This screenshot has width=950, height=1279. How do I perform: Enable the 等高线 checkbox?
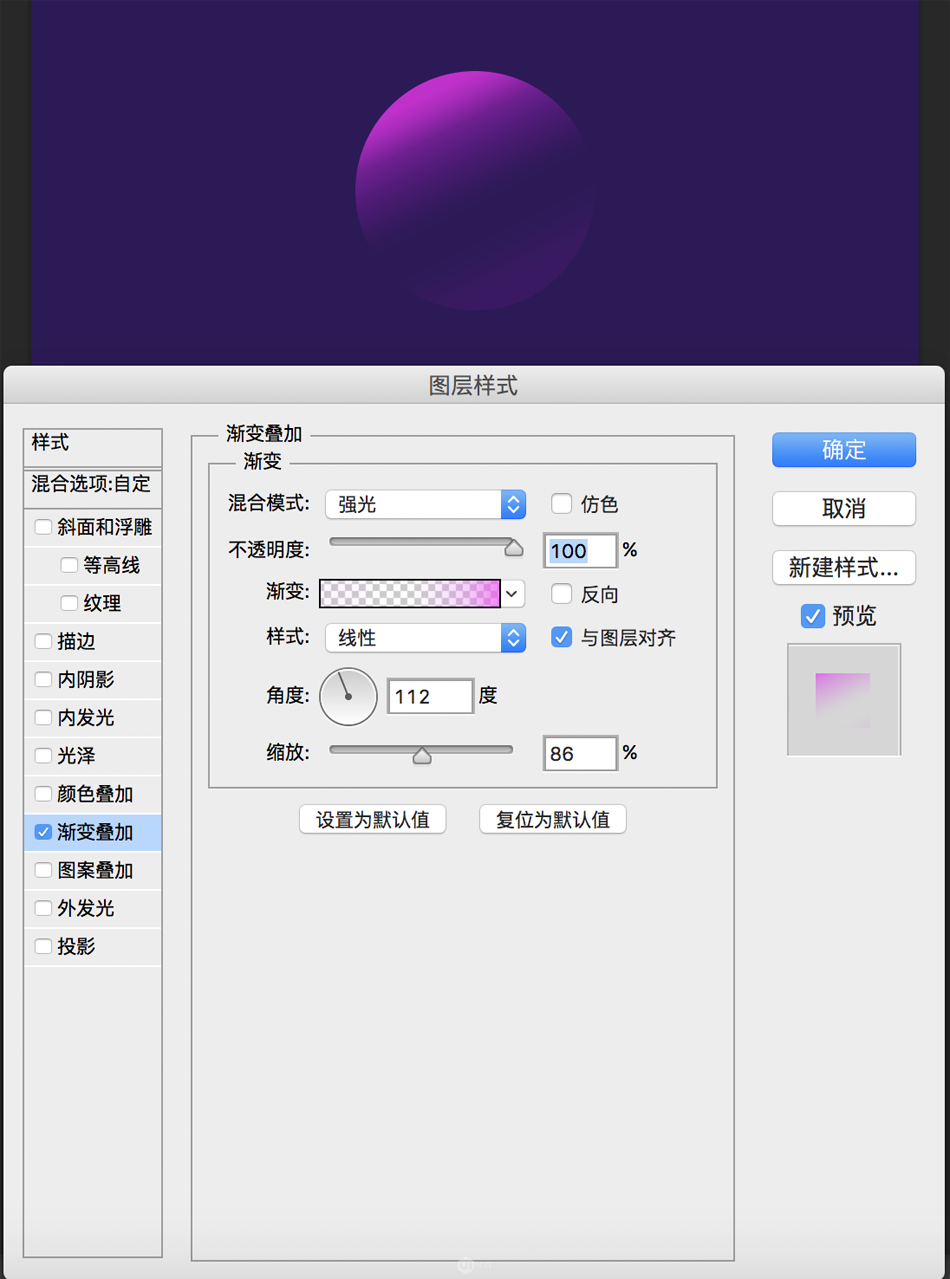pos(69,565)
